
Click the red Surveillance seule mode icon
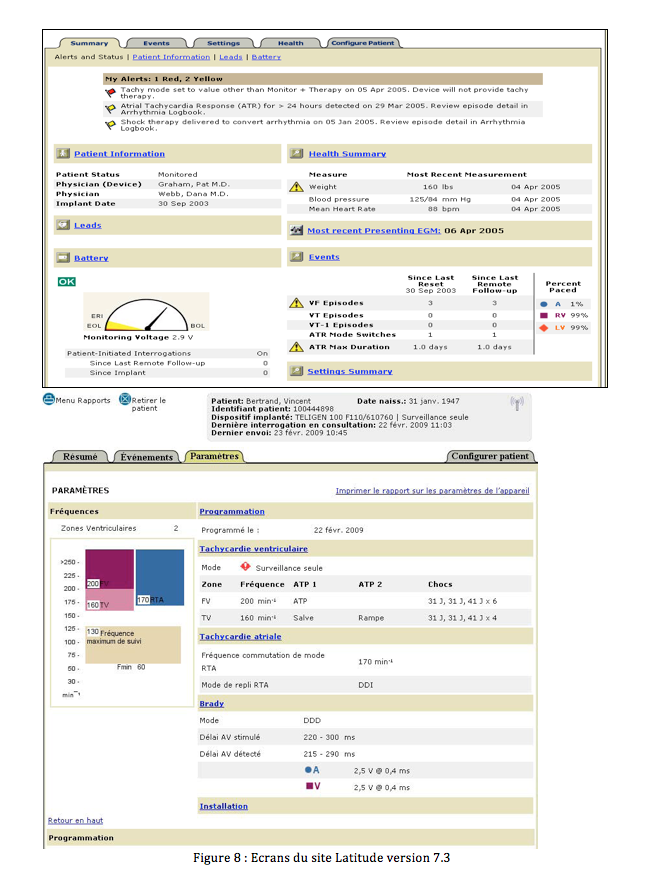point(245,567)
